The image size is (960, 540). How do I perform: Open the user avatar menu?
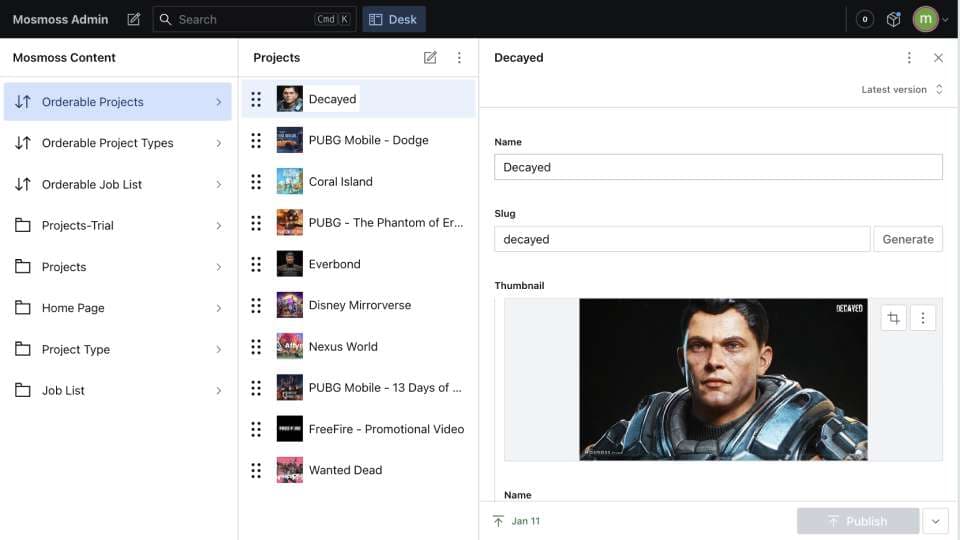coord(931,20)
